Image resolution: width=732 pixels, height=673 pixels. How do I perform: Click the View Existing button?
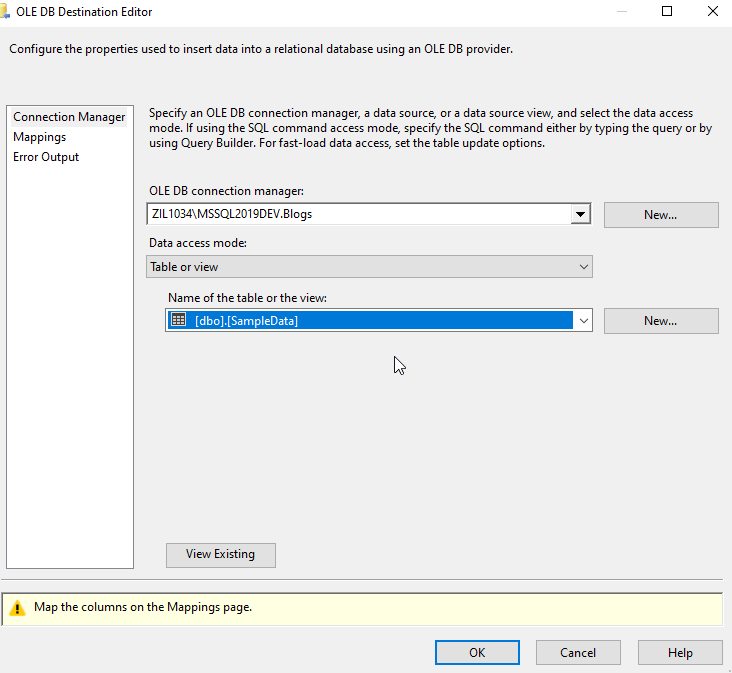tap(221, 555)
